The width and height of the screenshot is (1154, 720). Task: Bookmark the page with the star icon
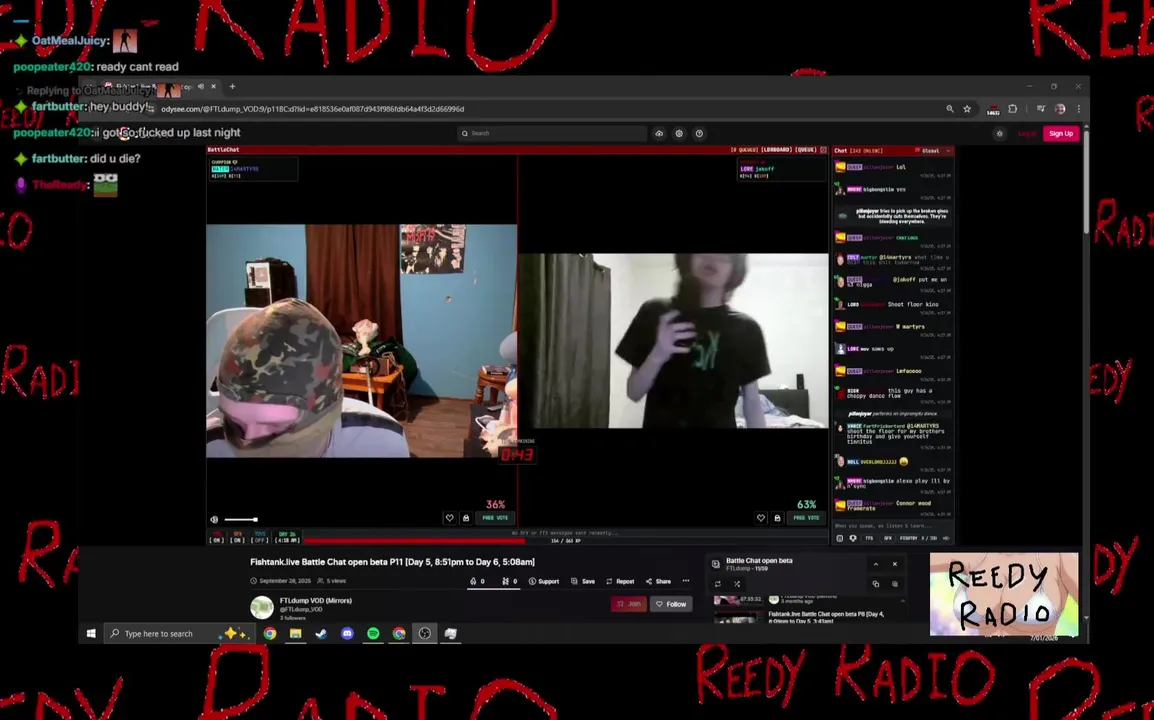[967, 109]
